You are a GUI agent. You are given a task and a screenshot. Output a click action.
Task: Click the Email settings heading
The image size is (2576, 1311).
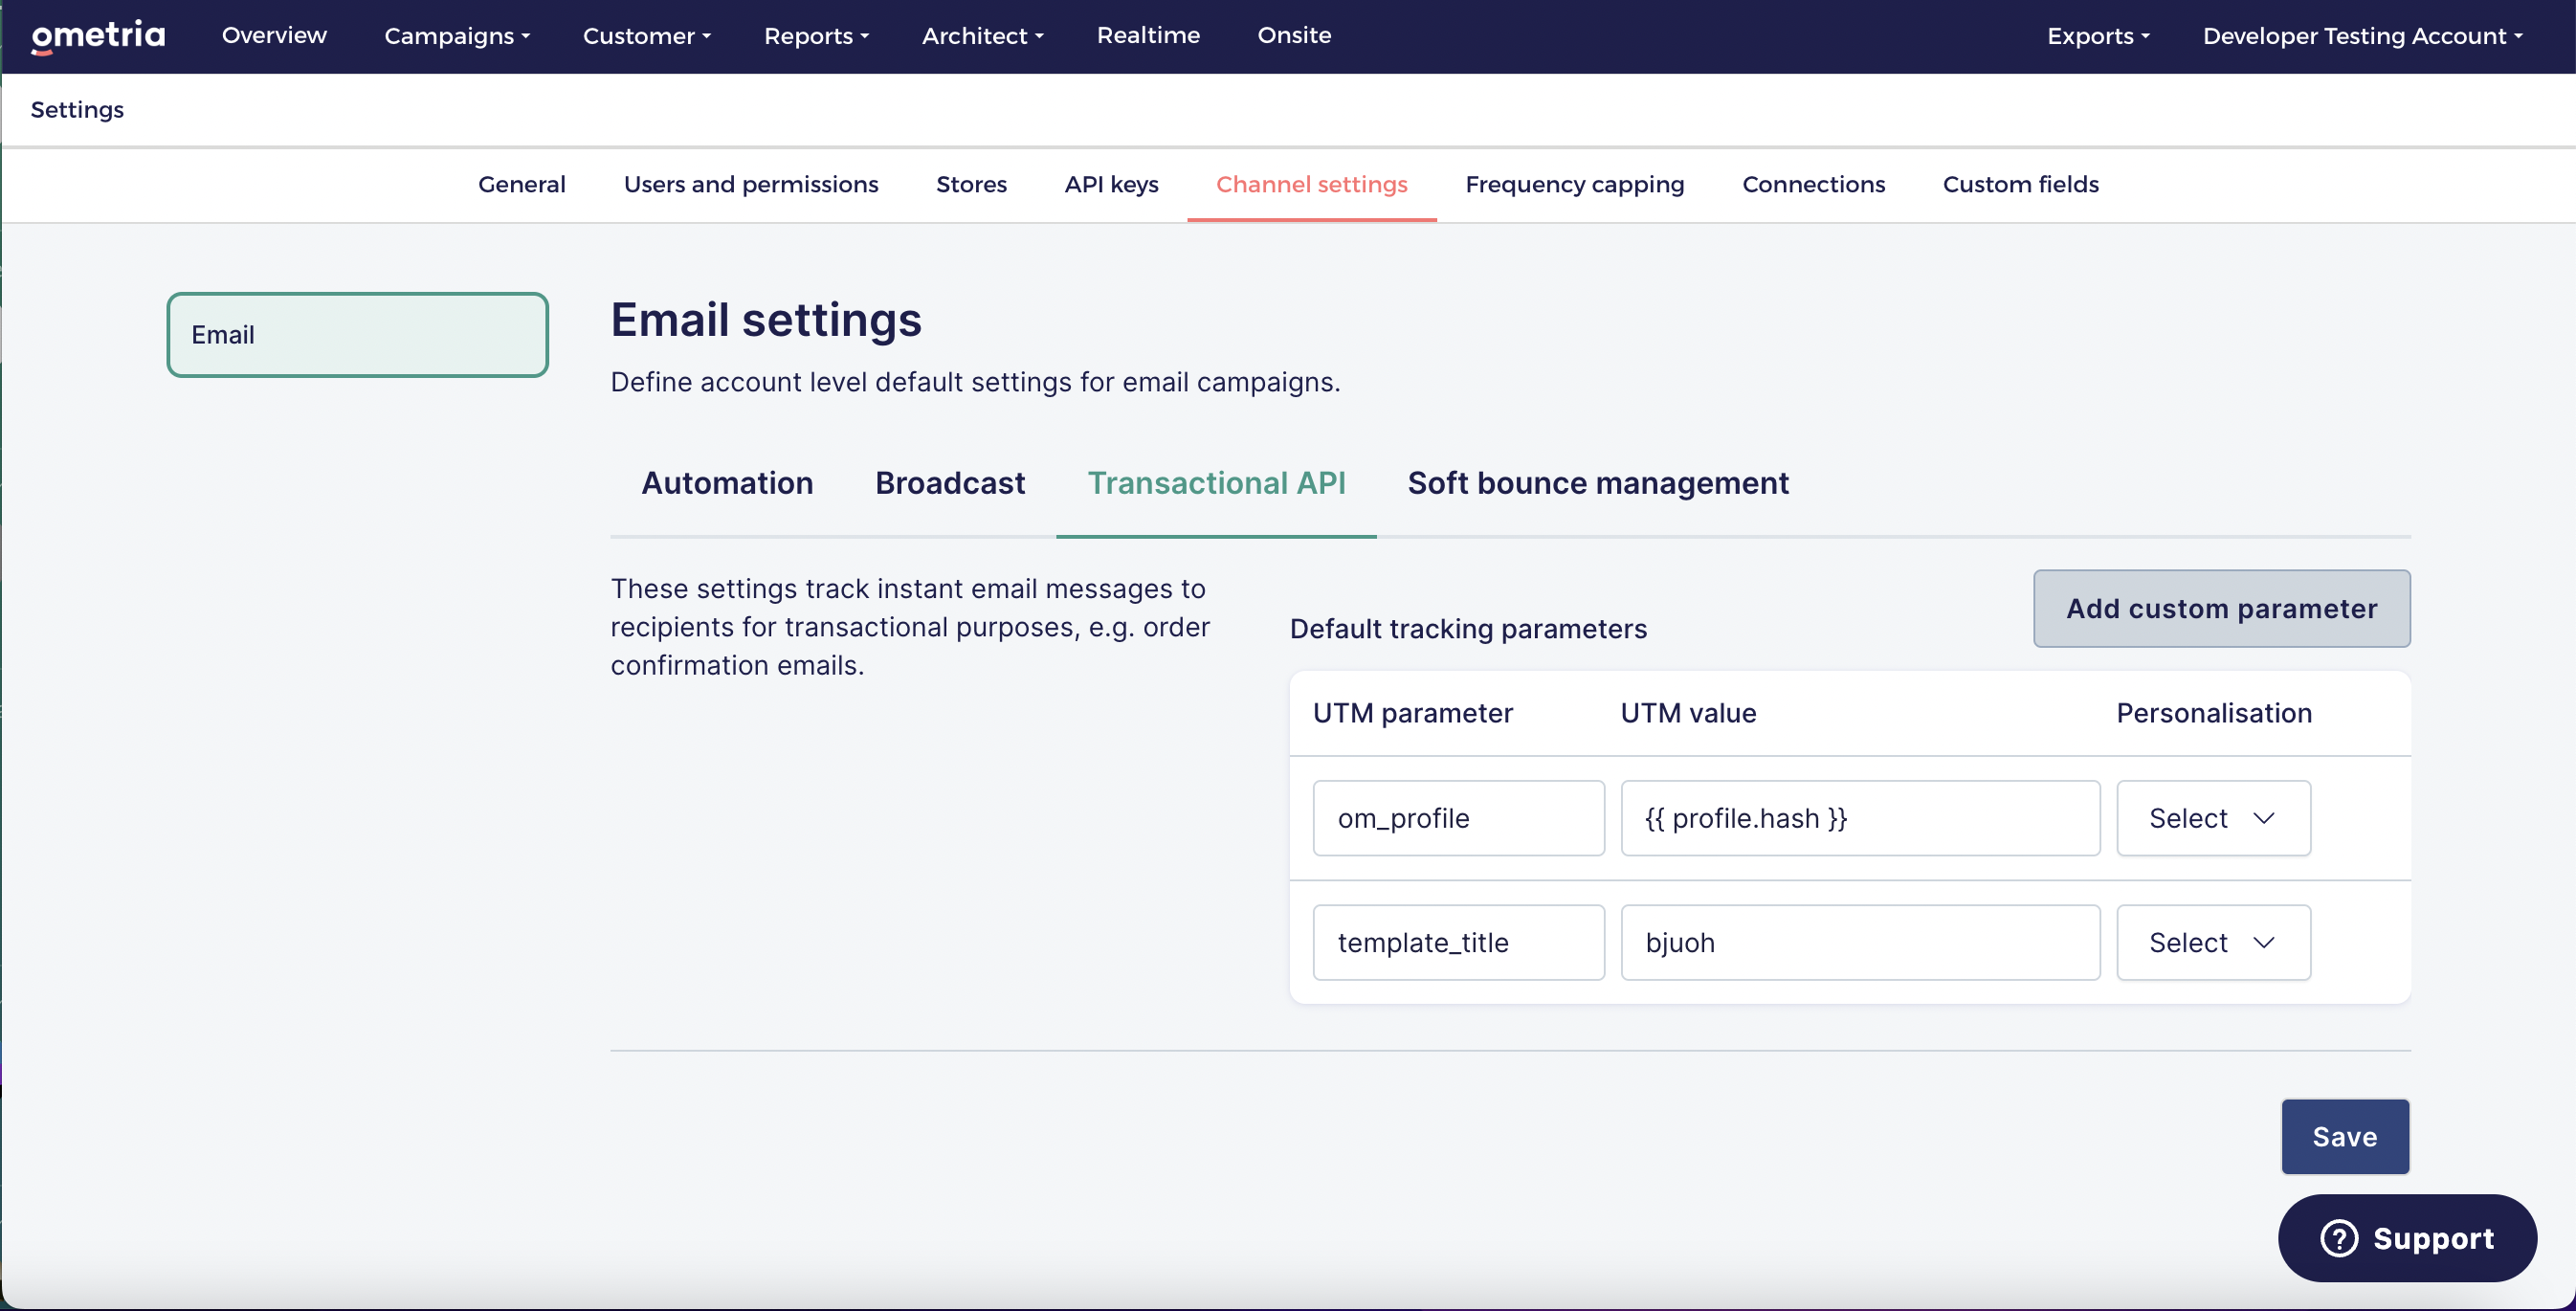click(x=766, y=320)
